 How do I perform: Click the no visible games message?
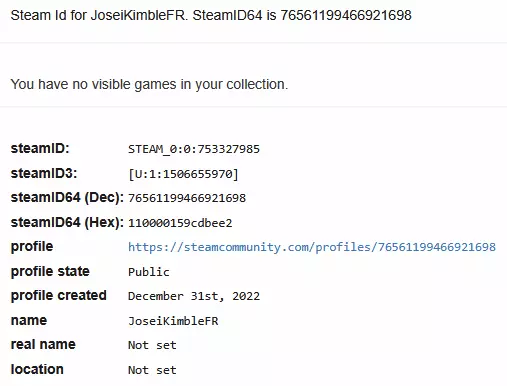[149, 84]
